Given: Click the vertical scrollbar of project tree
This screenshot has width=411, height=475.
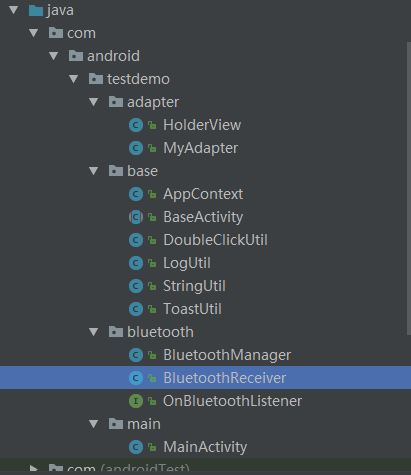Looking at the screenshot, I should tap(409, 188).
